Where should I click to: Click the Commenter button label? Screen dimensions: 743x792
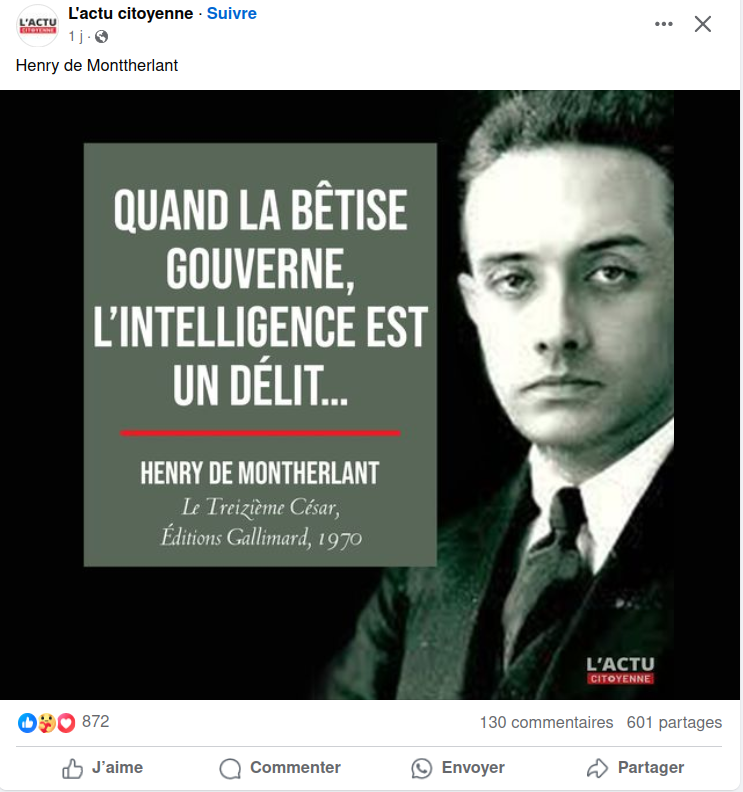point(295,767)
